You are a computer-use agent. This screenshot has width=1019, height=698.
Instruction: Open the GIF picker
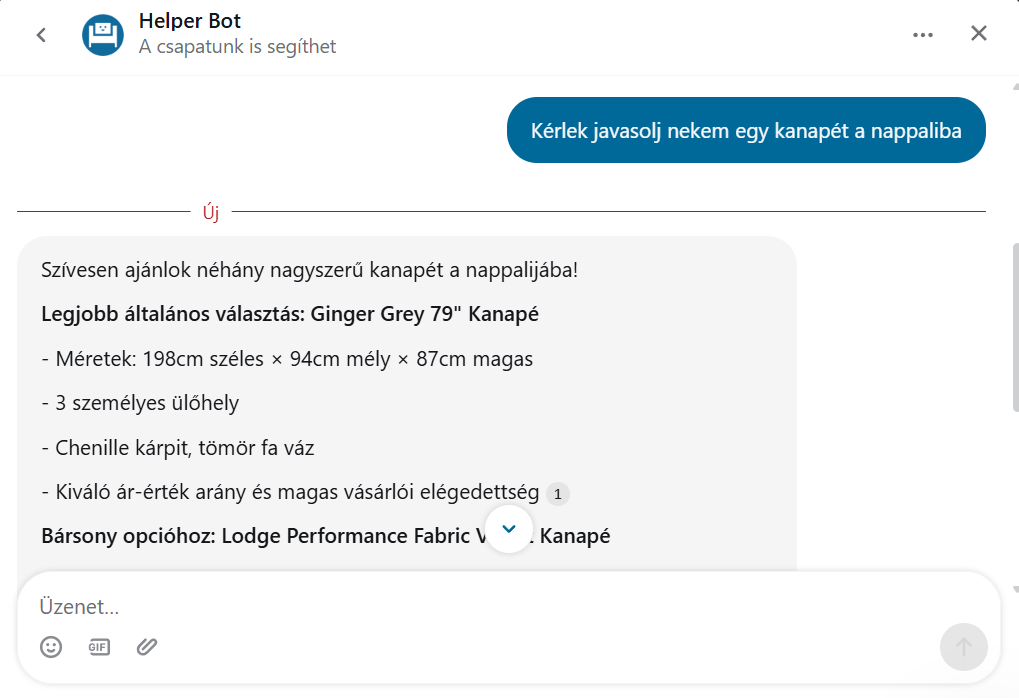click(x=98, y=647)
